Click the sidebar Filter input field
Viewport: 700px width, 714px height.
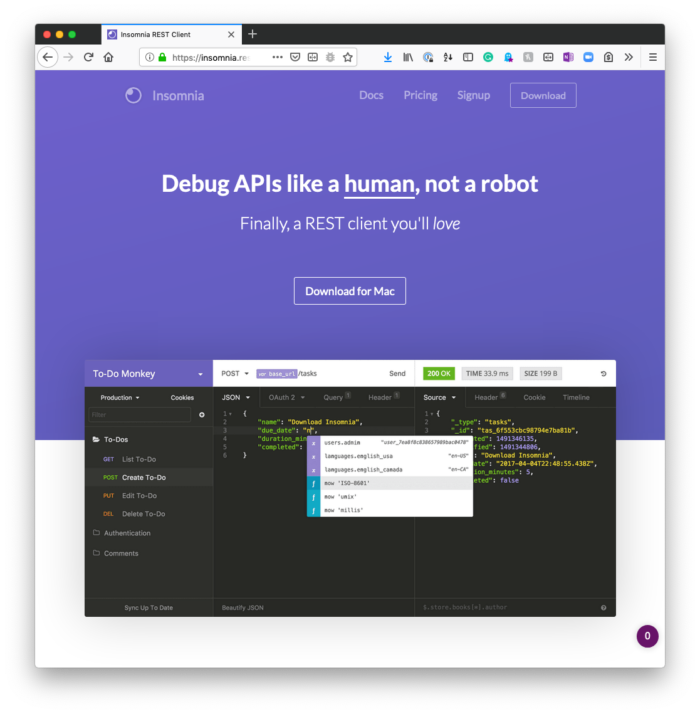coord(139,415)
